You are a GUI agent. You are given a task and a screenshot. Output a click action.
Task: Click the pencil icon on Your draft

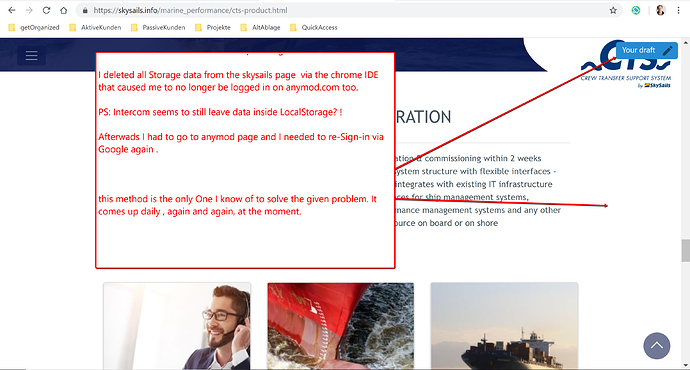coord(668,50)
